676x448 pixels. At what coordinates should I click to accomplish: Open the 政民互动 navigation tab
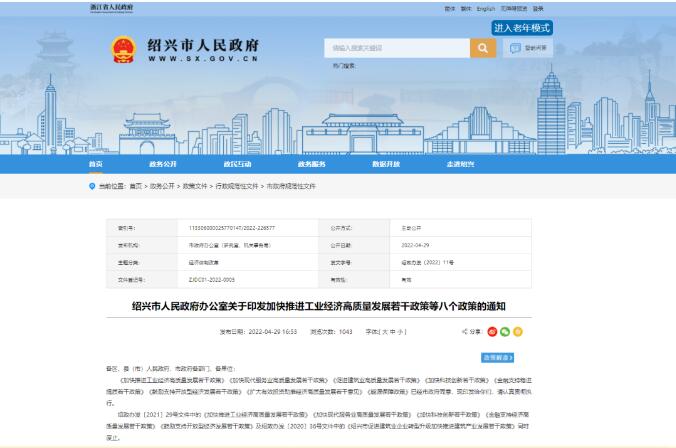pos(237,163)
